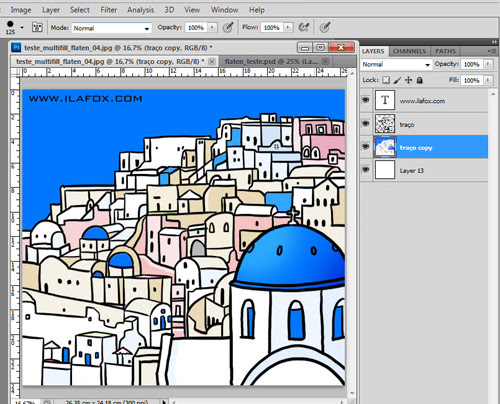
Task: Click the traço copy layer name
Action: pyautogui.click(x=416, y=148)
